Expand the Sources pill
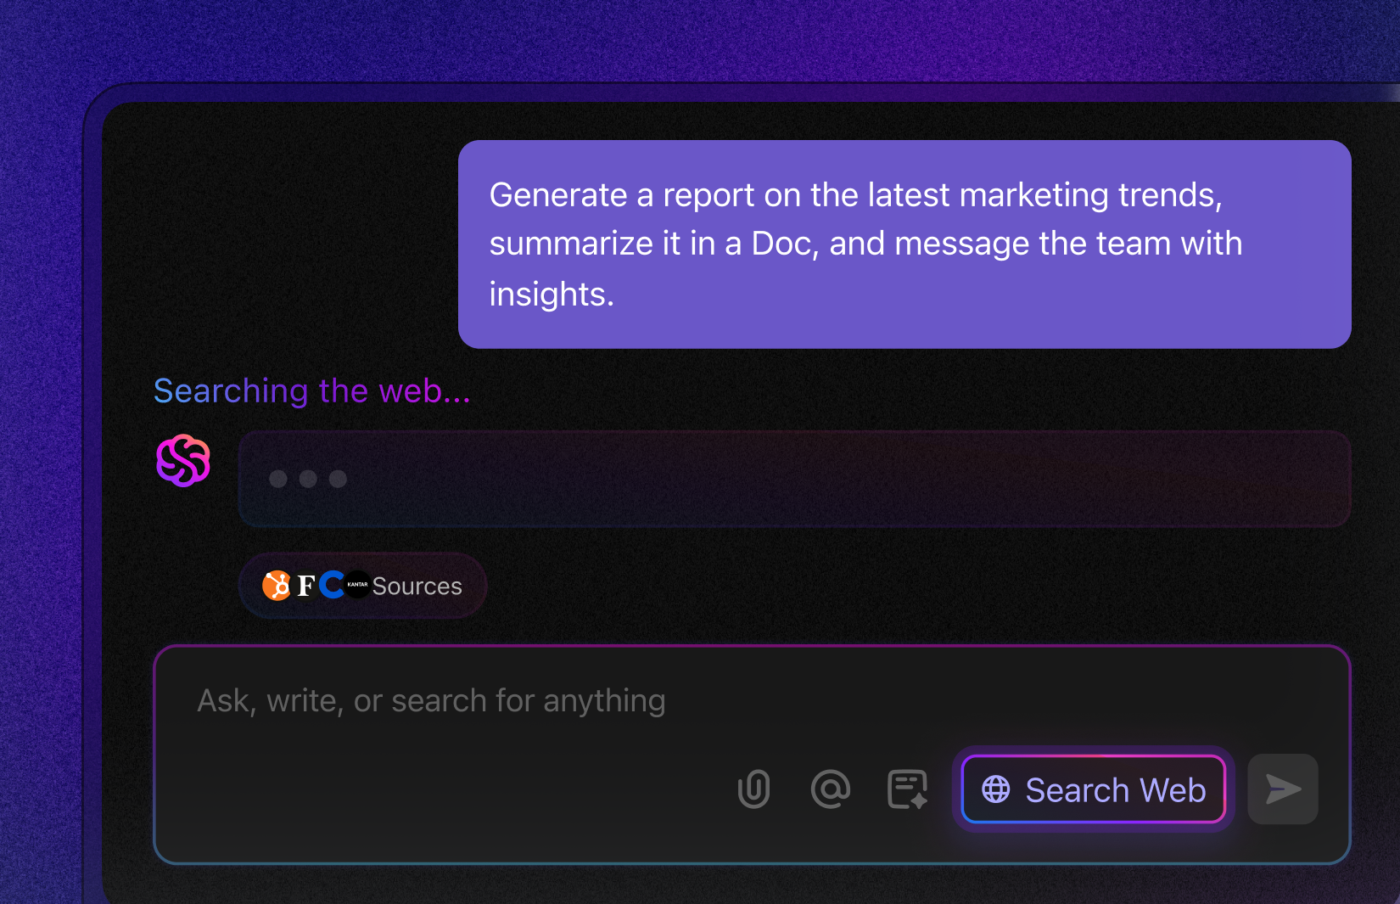 [362, 585]
